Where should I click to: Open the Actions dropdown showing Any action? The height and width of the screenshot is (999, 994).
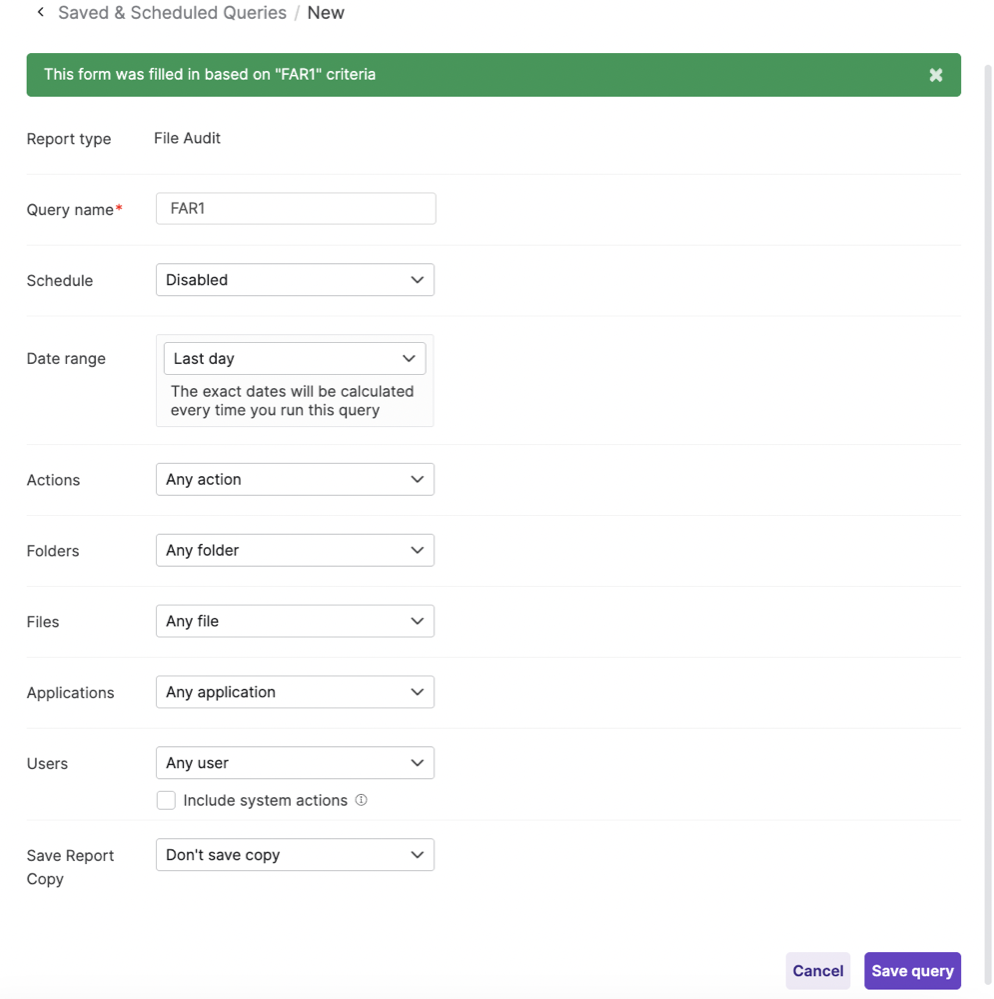294,480
